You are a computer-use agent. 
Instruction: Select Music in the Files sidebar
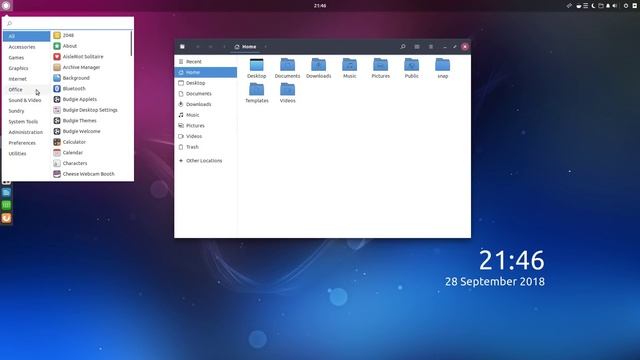coord(206,115)
